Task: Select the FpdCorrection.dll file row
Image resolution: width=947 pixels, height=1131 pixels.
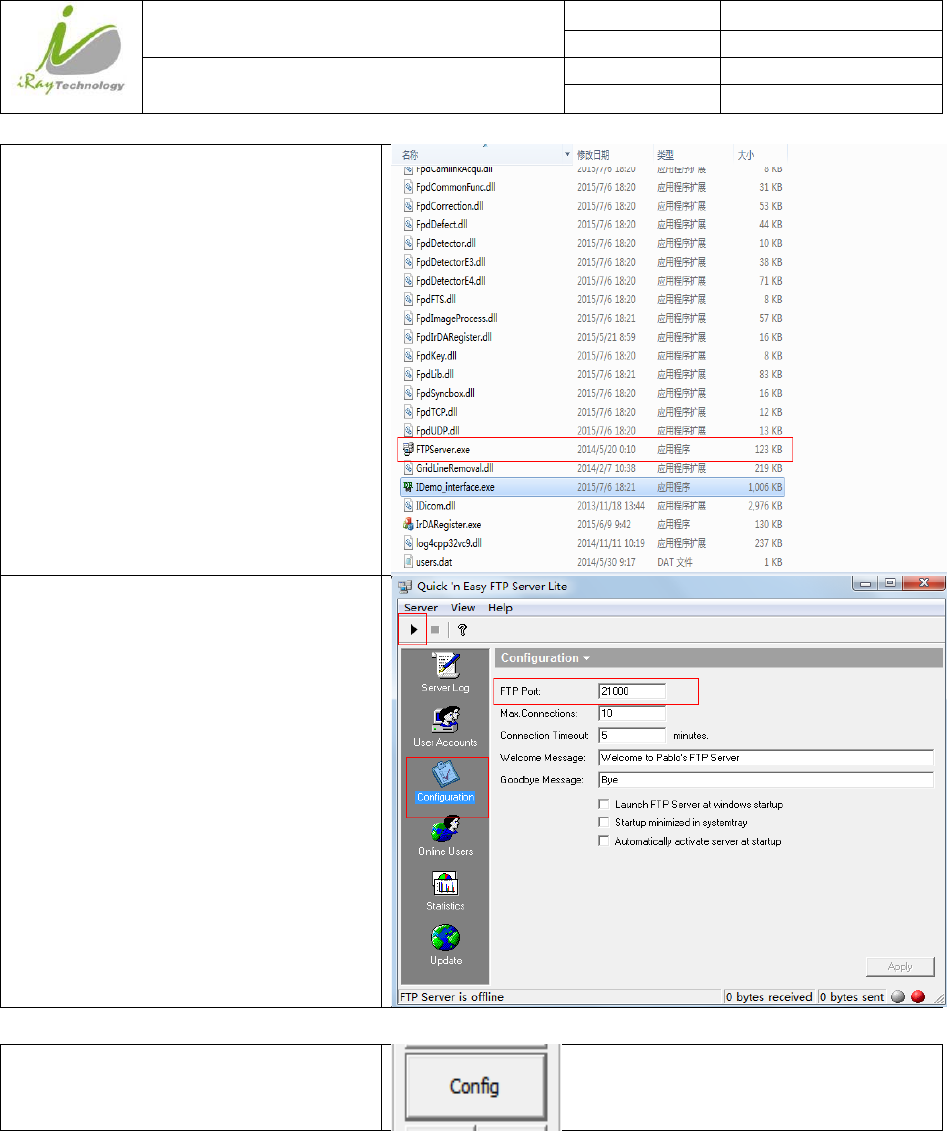Action: (592, 206)
